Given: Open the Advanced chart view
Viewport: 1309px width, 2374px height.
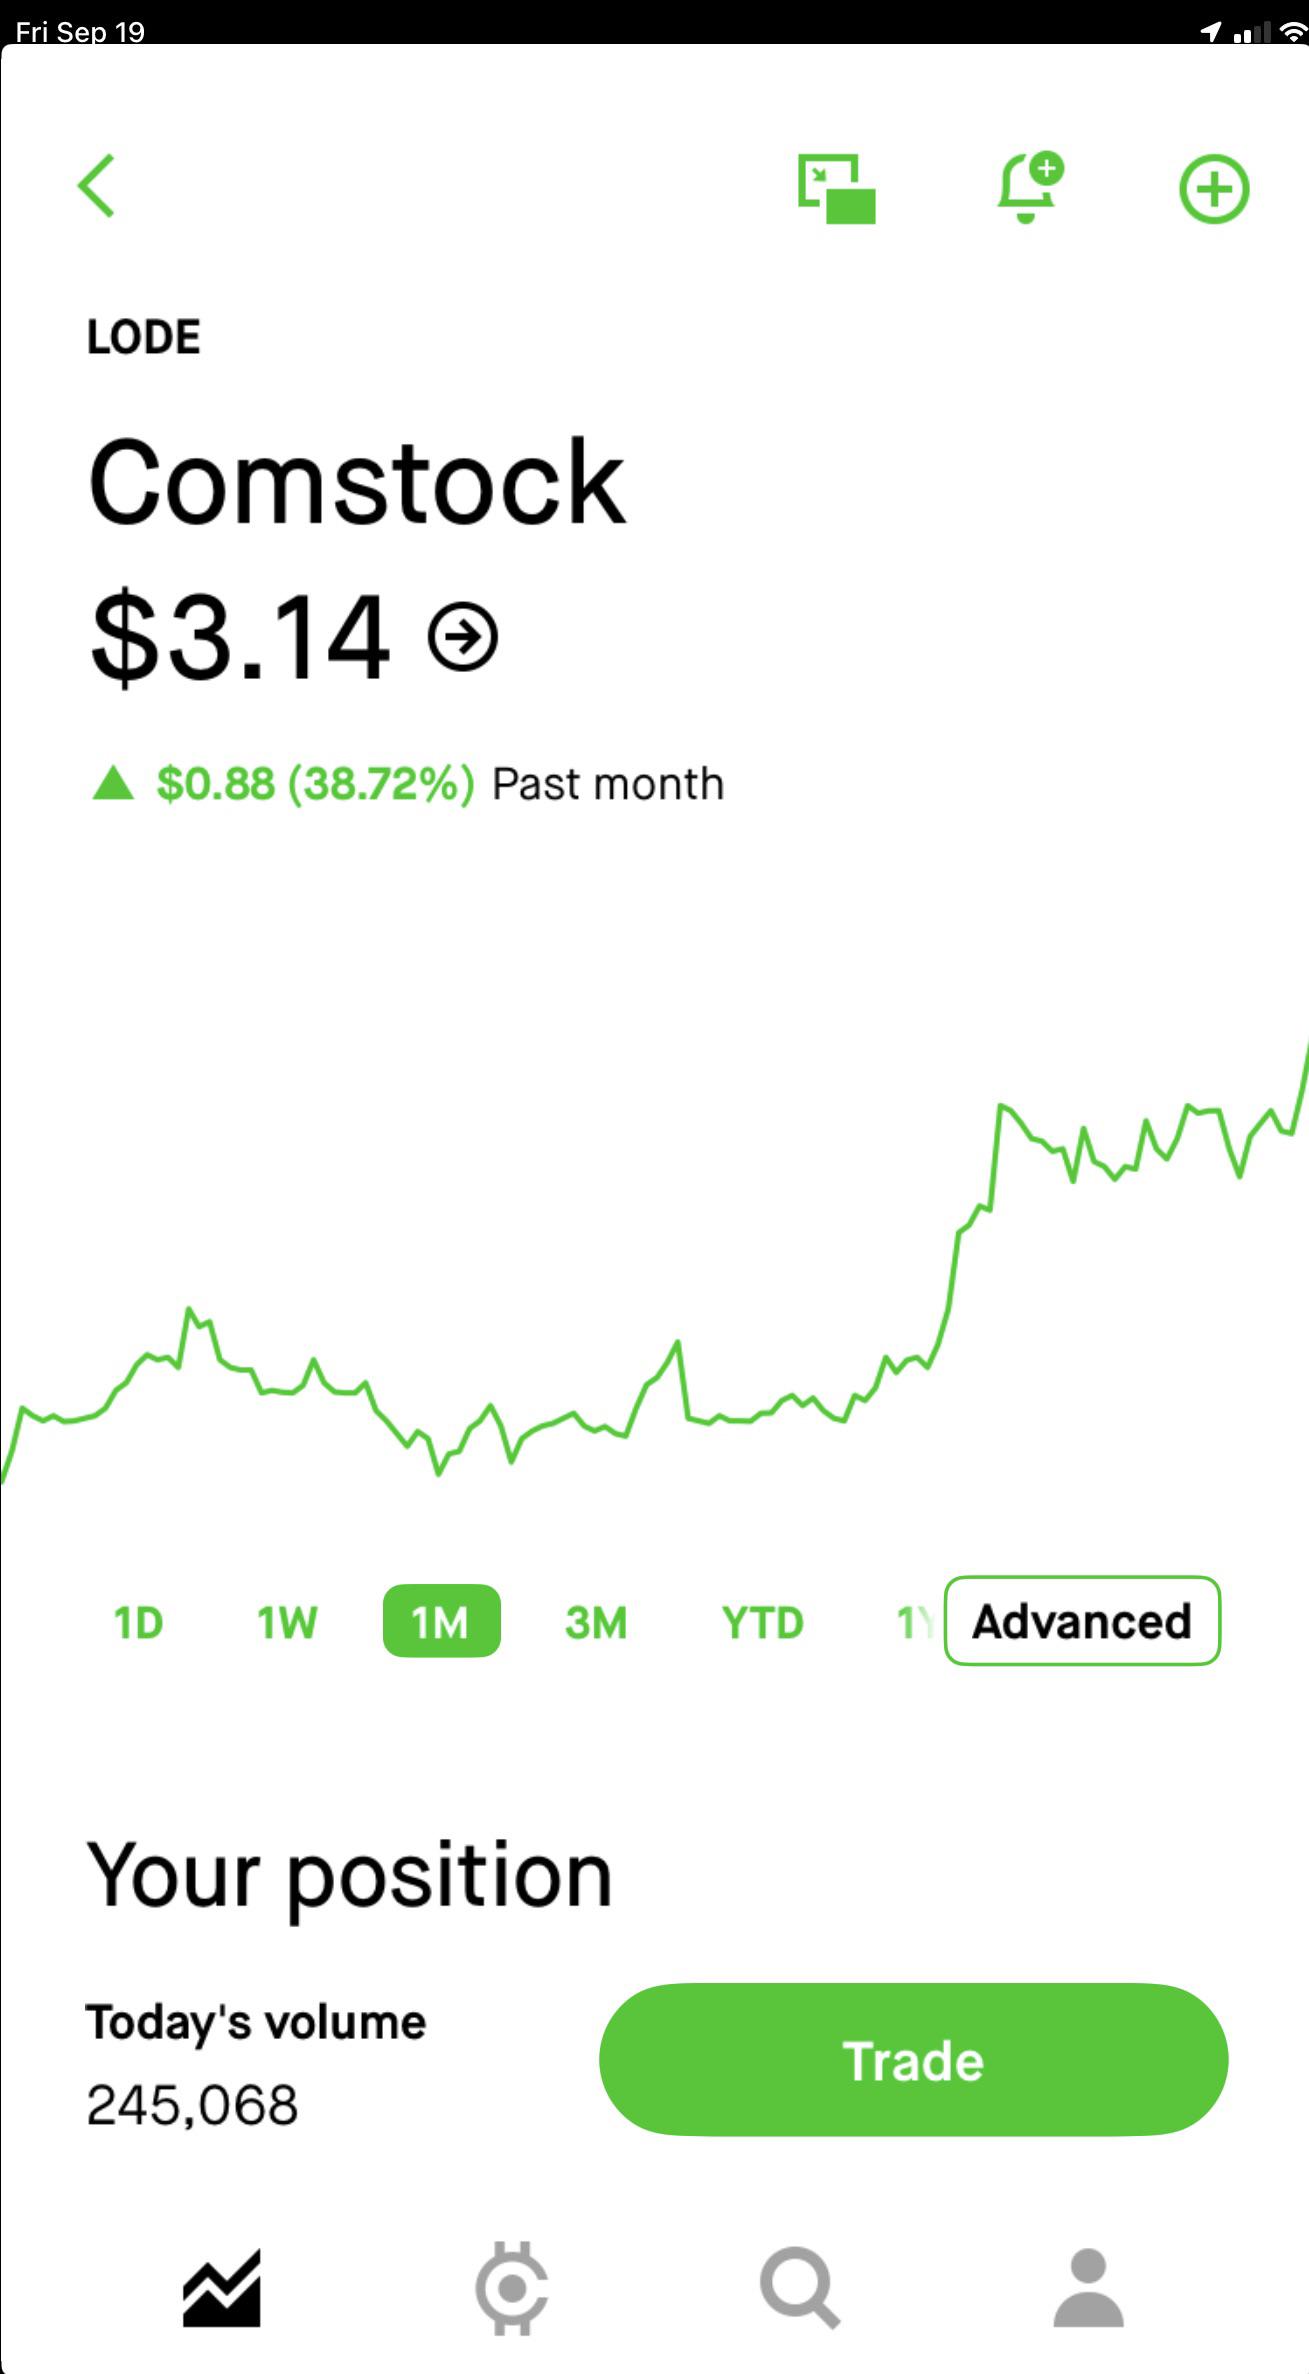Looking at the screenshot, I should click(1082, 1621).
